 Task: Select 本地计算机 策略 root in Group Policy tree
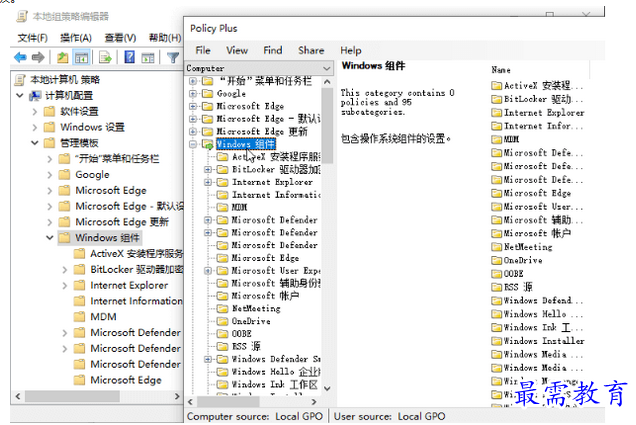point(65,79)
